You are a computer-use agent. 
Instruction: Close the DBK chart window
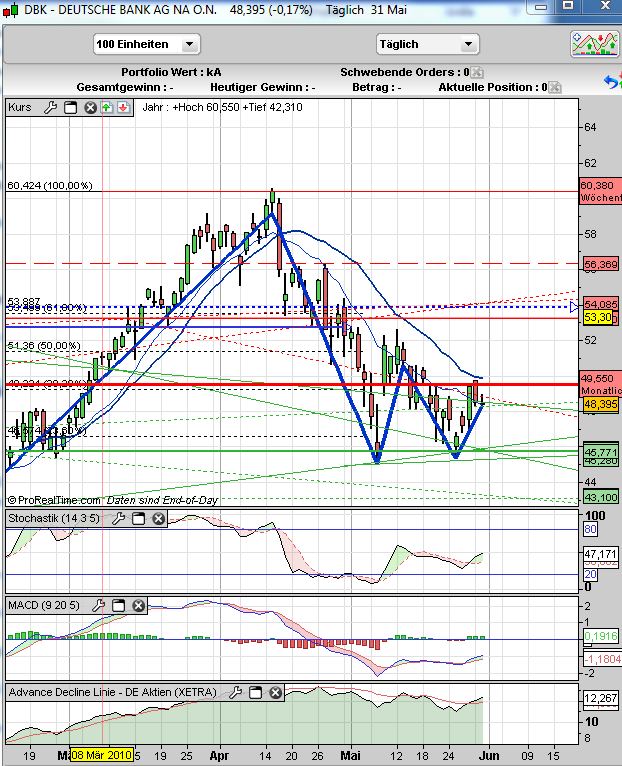(x=605, y=6)
